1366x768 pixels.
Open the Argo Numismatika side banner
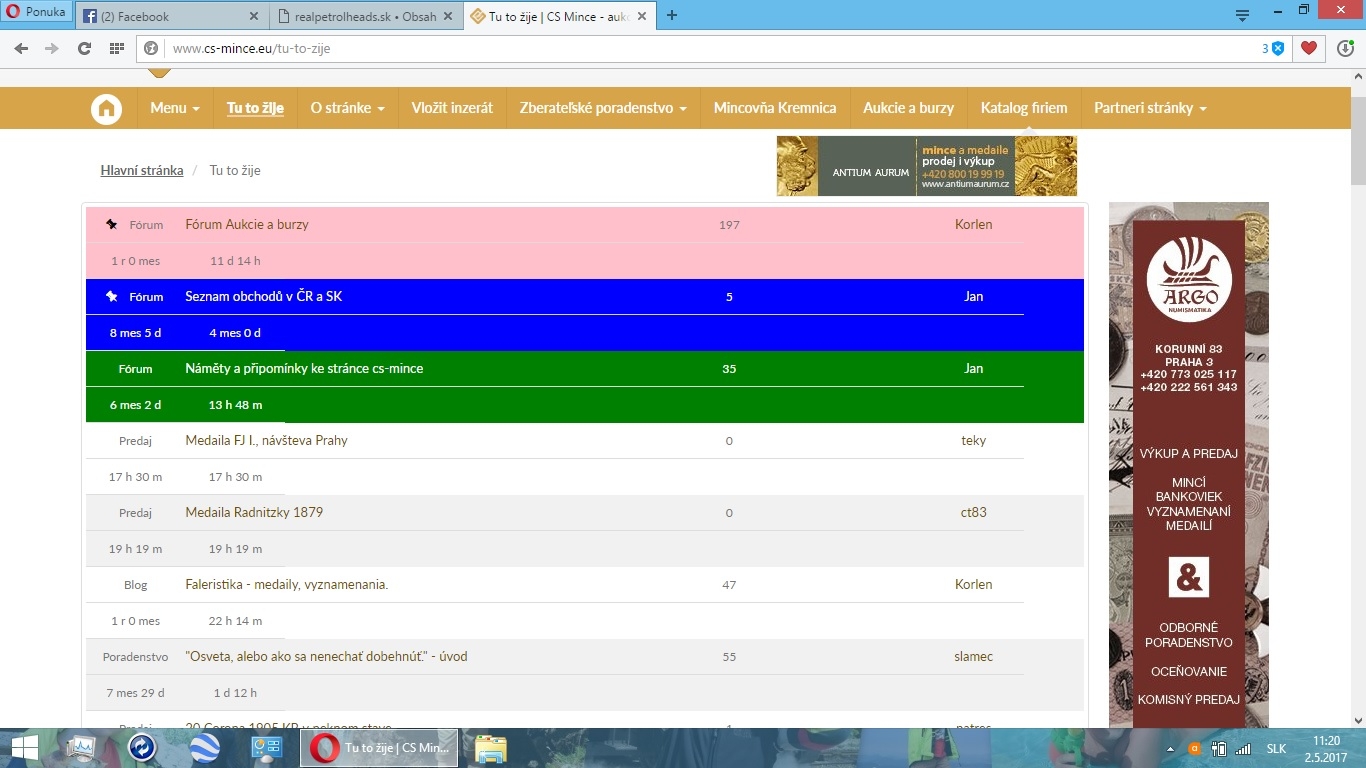[1189, 465]
